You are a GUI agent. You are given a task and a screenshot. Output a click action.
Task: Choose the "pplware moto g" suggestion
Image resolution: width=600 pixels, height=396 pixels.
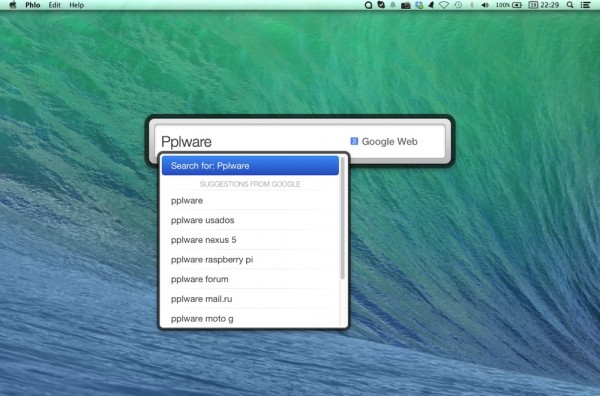coord(250,318)
